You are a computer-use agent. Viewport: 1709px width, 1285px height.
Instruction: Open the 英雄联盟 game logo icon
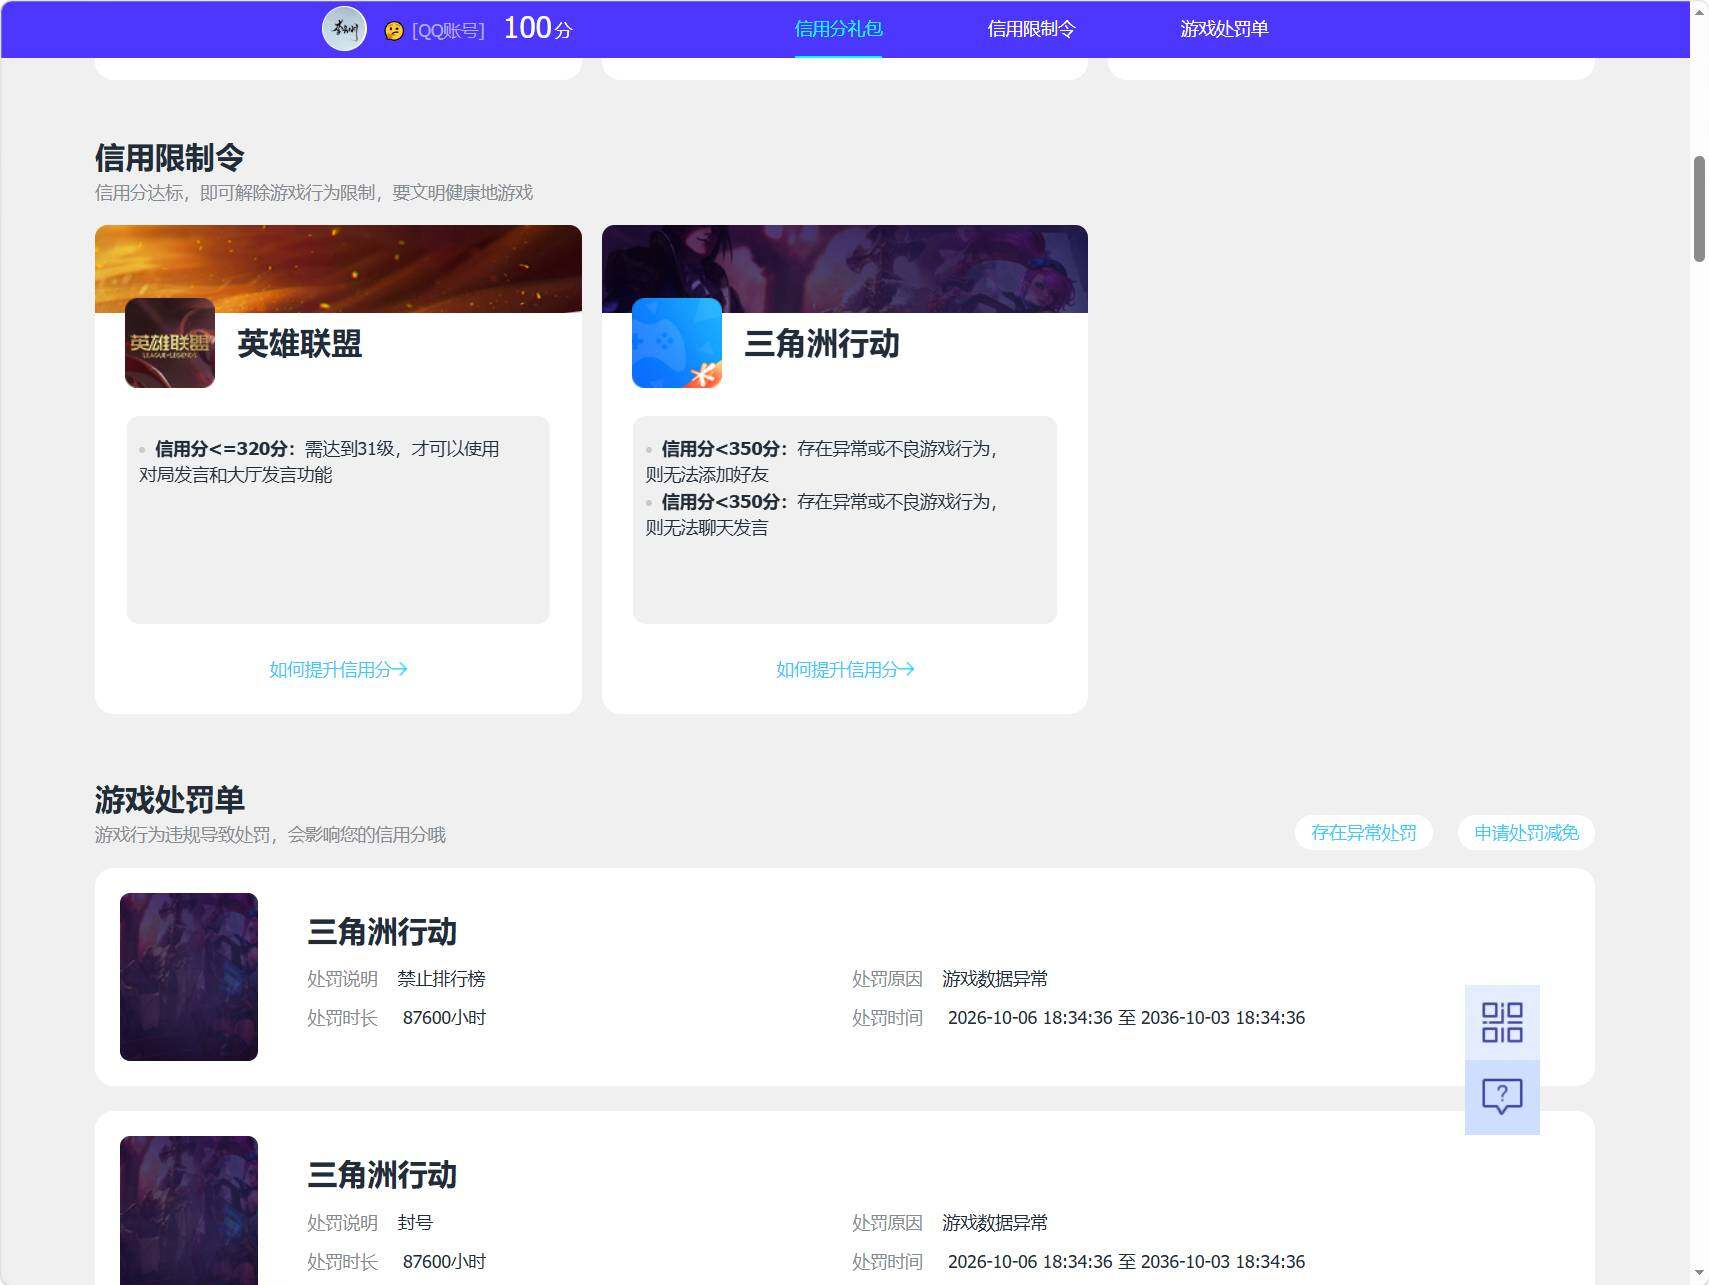170,343
